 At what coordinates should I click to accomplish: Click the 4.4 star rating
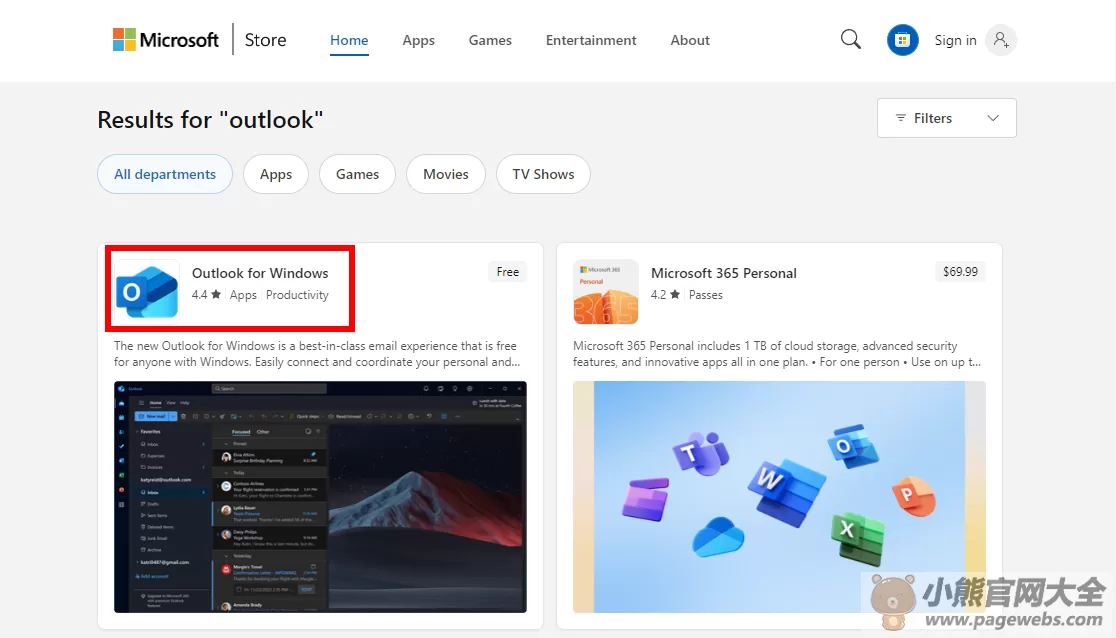(206, 295)
